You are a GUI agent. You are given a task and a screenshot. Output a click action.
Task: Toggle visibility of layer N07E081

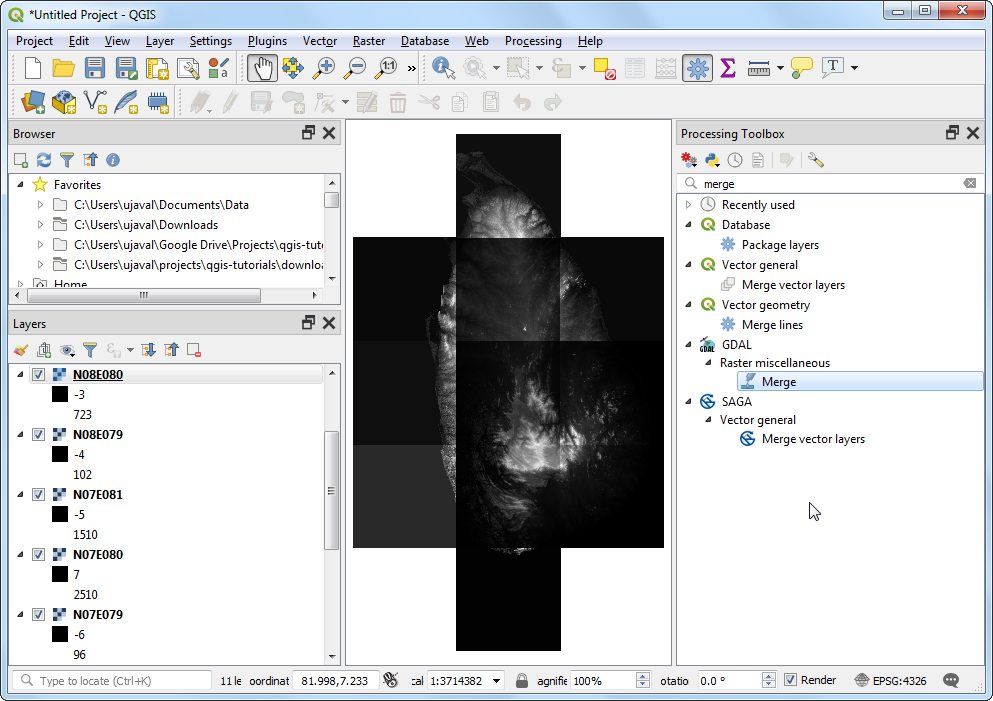coord(39,495)
